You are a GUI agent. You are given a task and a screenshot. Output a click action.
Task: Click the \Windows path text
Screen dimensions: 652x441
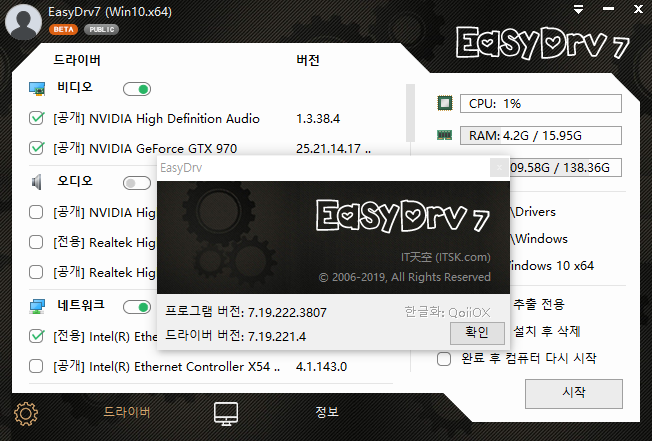[539, 239]
